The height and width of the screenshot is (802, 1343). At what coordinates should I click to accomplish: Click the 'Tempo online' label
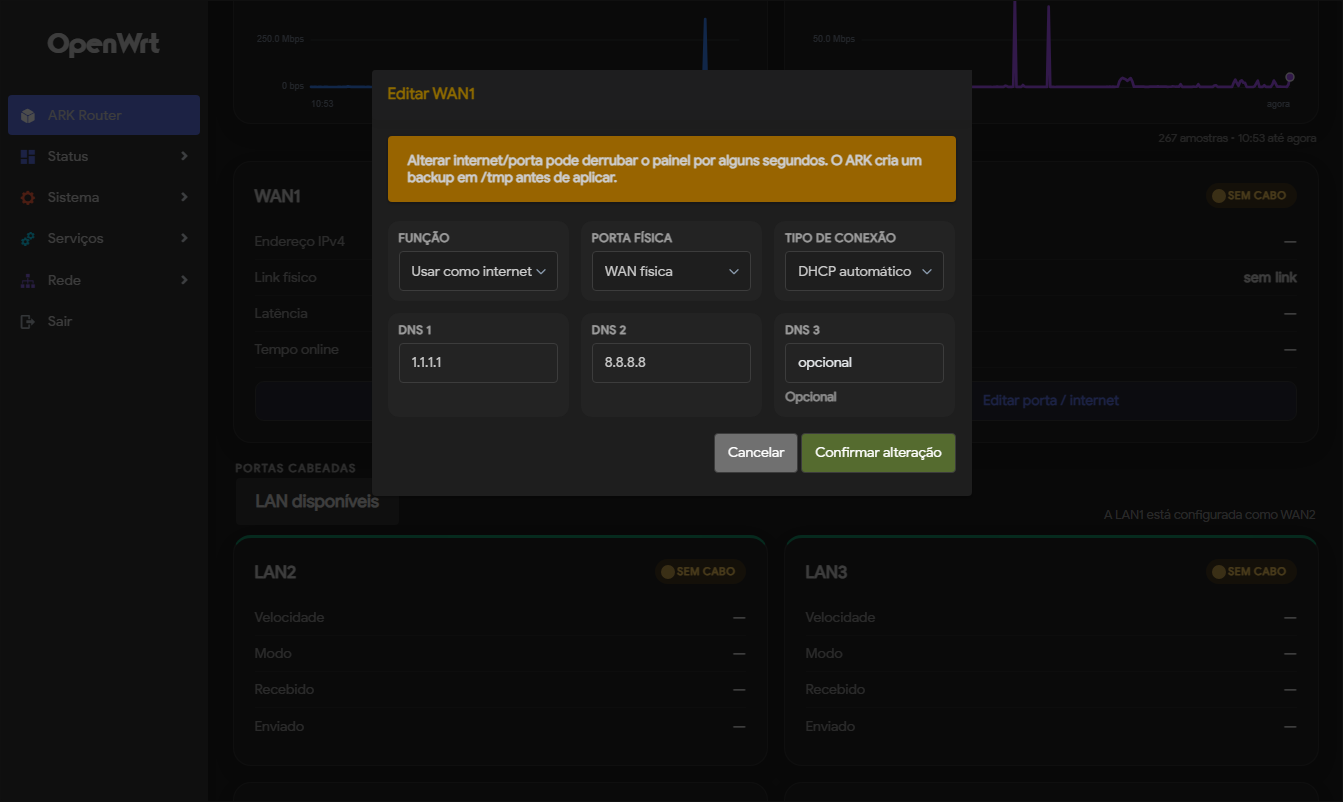click(297, 350)
